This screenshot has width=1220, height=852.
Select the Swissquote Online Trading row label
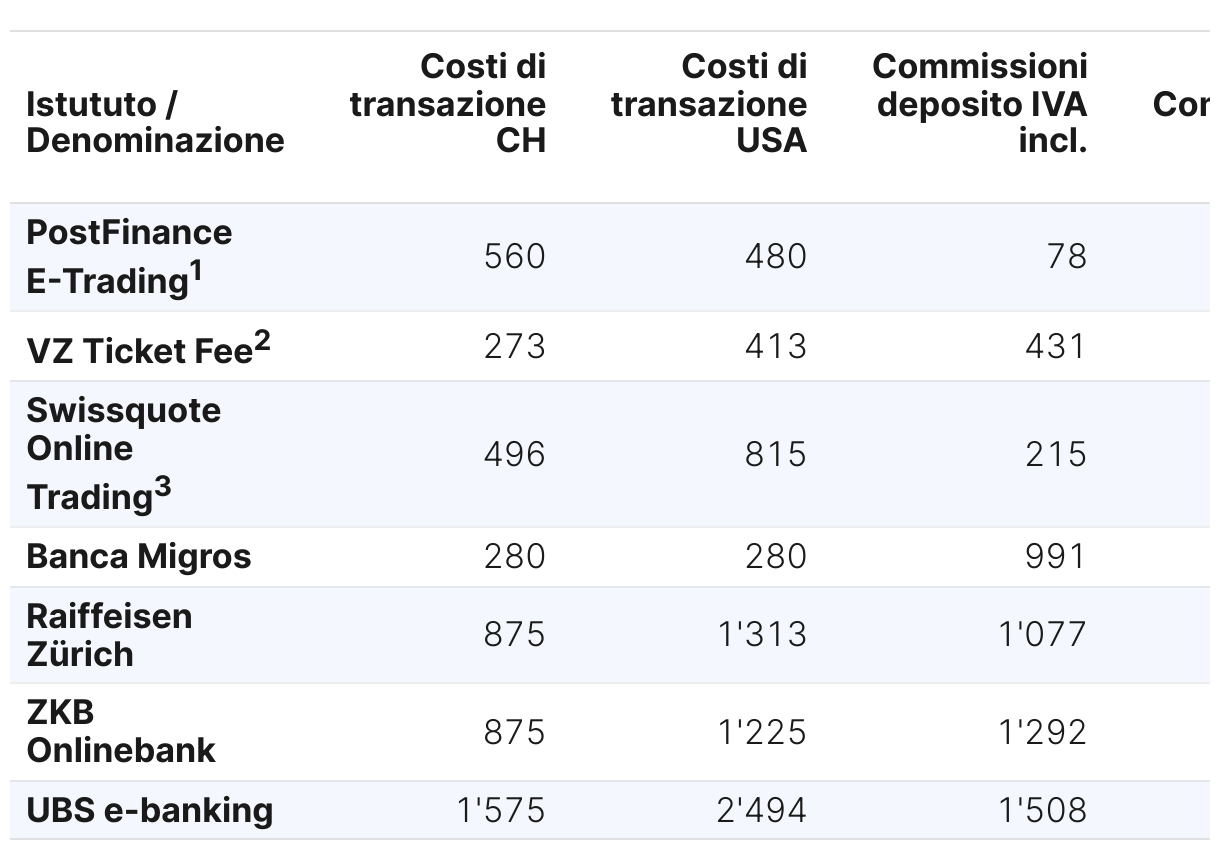coord(124,454)
